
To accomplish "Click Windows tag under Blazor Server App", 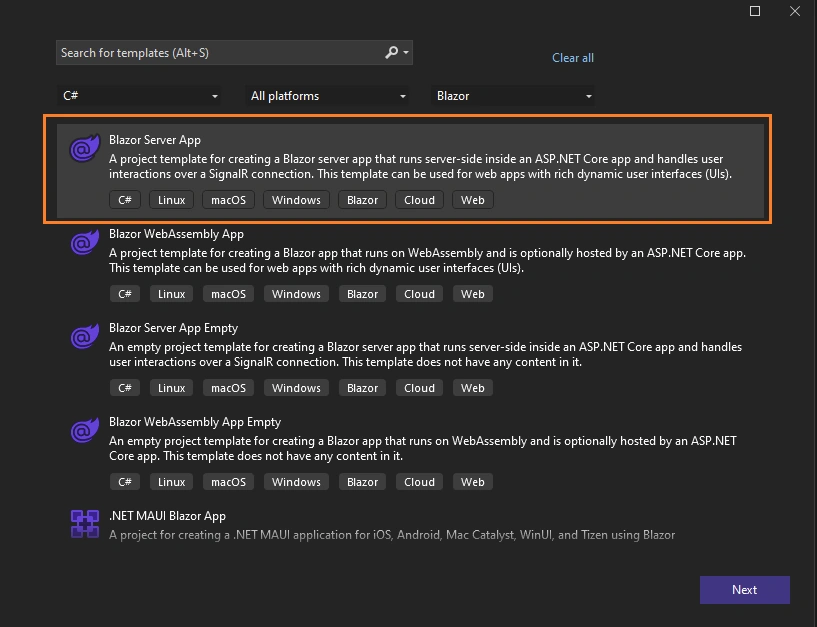I will 296,200.
